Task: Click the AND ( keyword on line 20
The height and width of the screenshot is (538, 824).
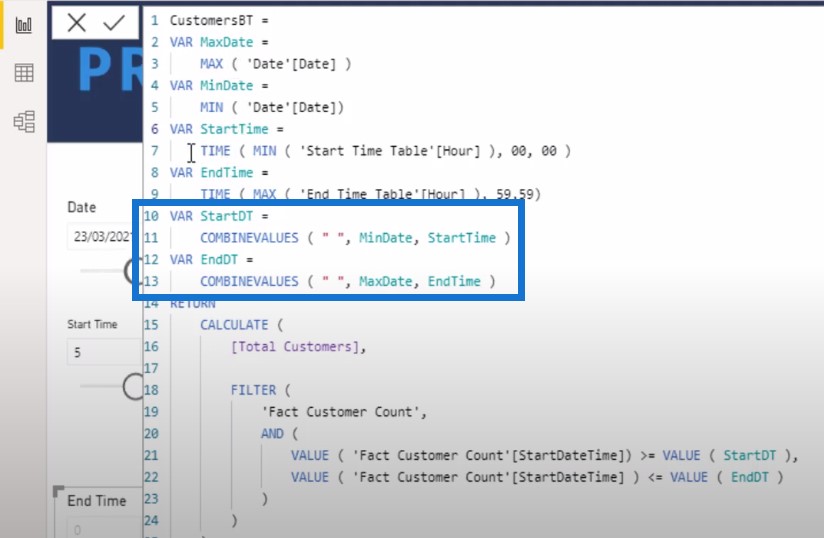Action: point(279,433)
